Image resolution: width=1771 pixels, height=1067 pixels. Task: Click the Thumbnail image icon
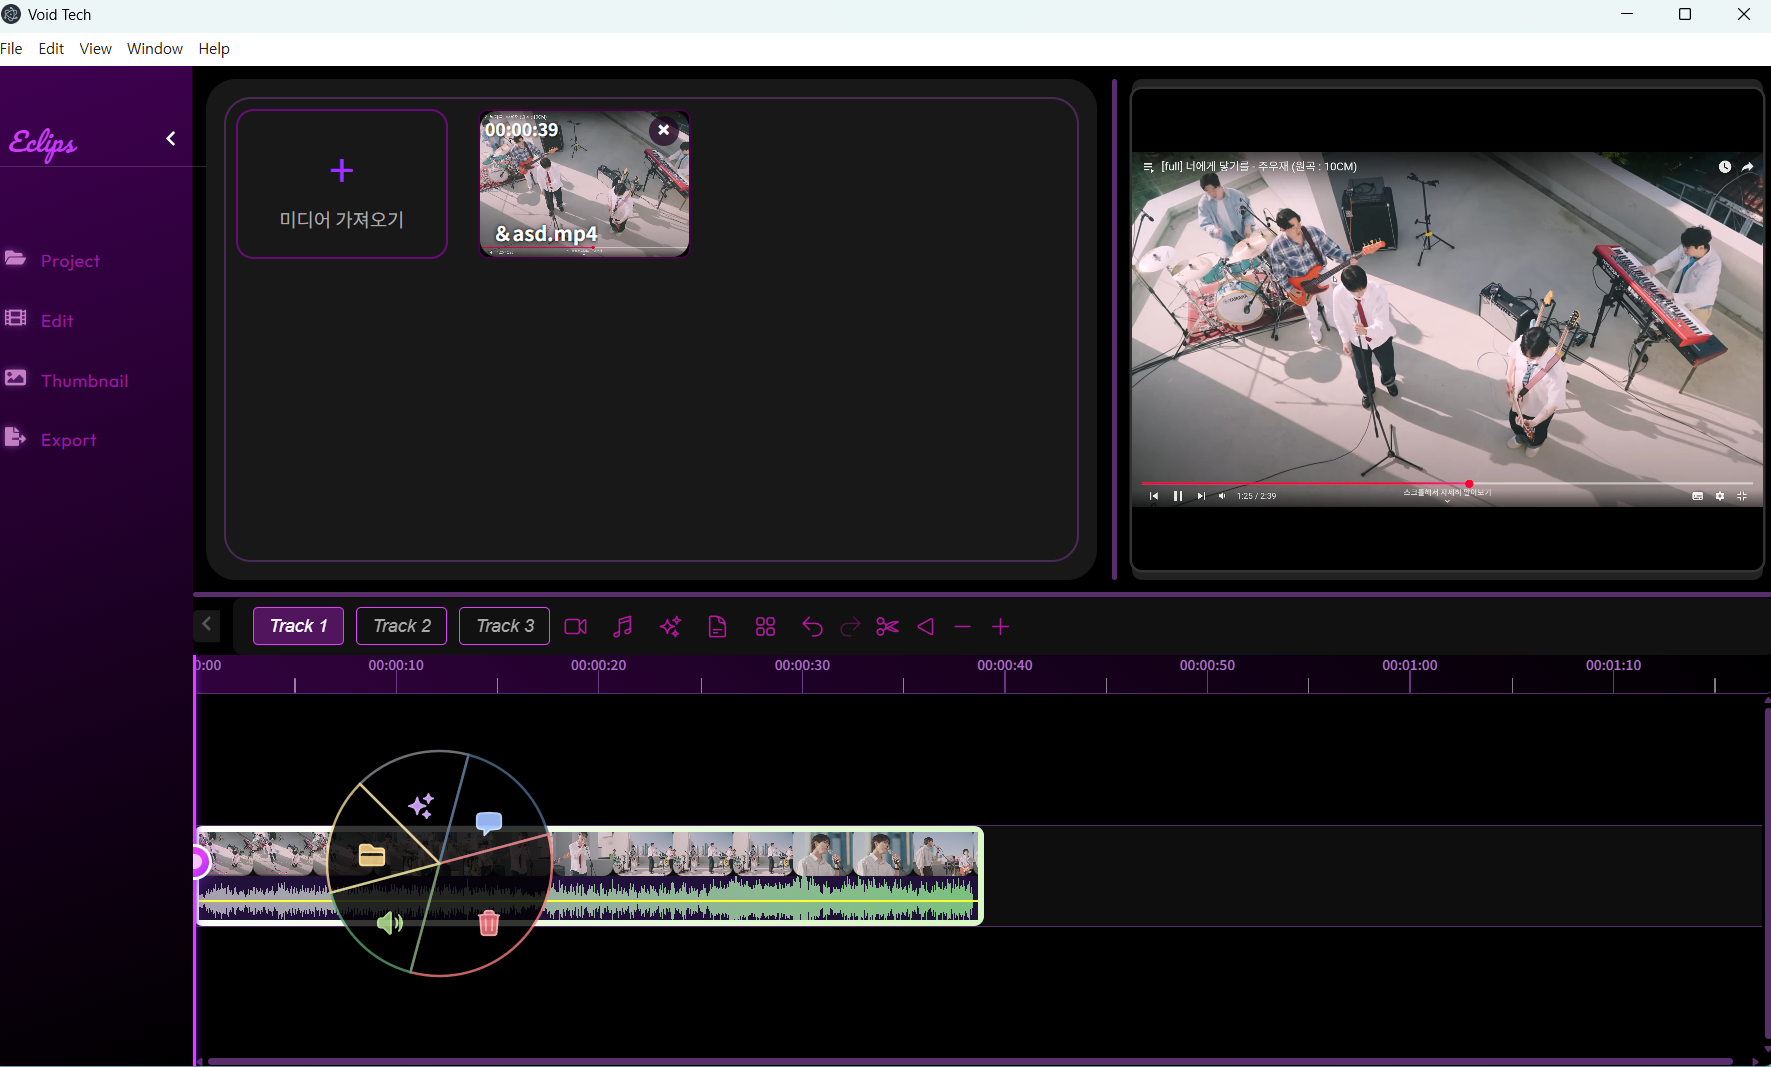point(16,378)
